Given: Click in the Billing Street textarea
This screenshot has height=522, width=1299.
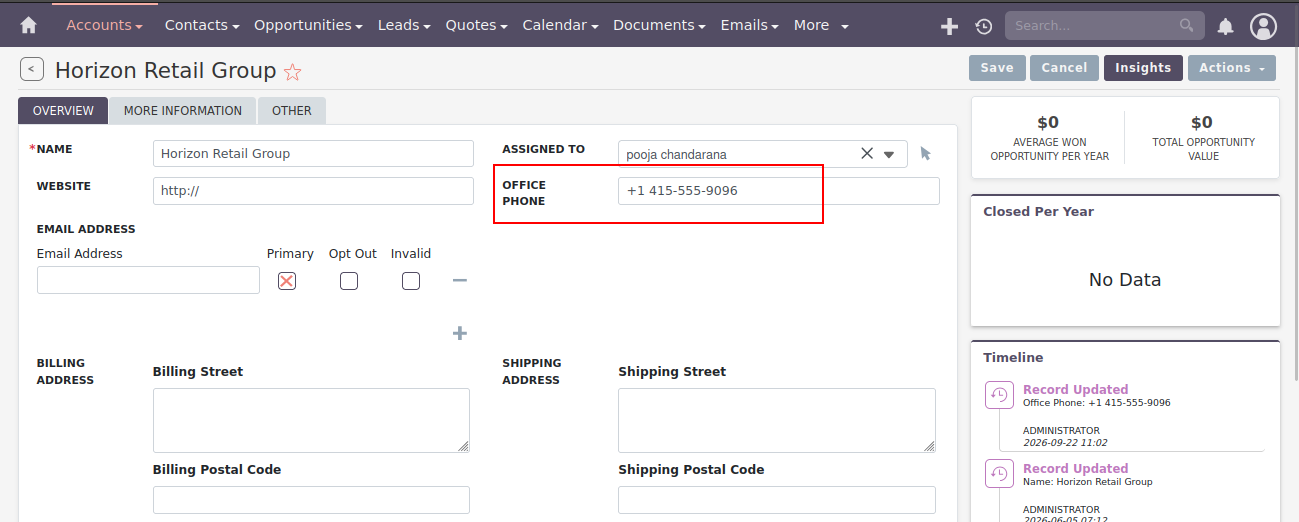Looking at the screenshot, I should [311, 420].
